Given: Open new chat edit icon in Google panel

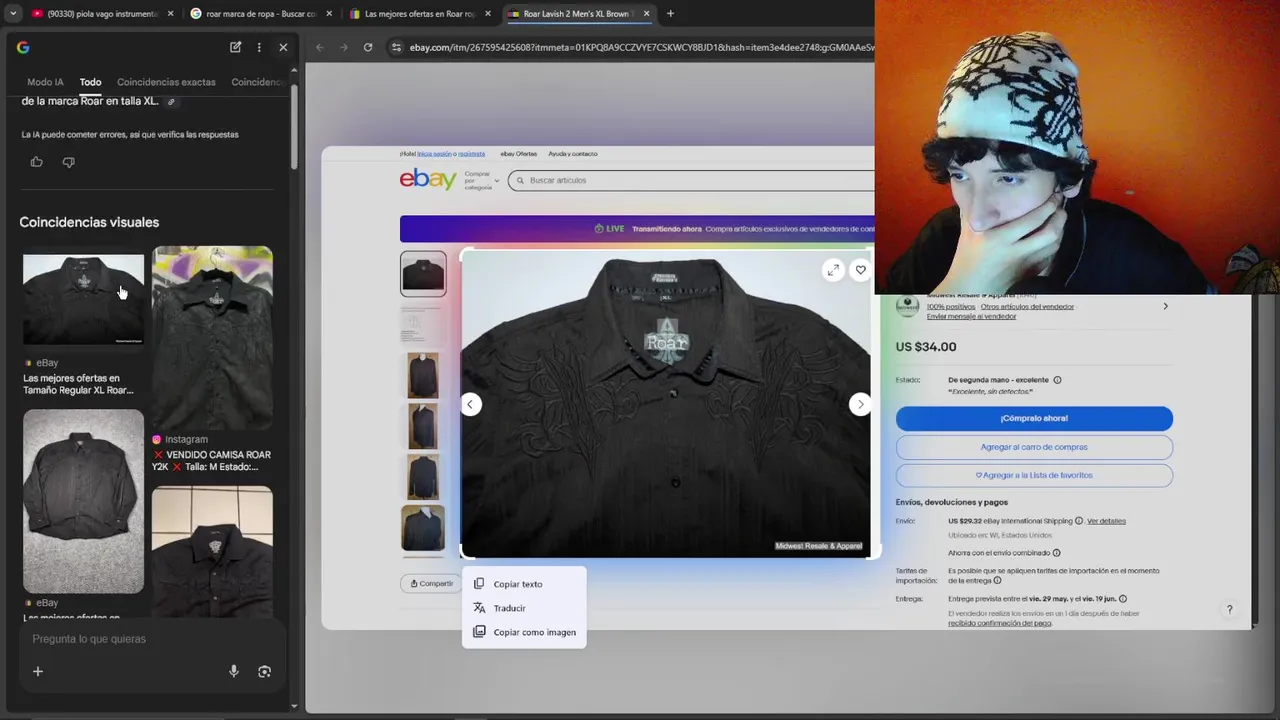Looking at the screenshot, I should (235, 47).
